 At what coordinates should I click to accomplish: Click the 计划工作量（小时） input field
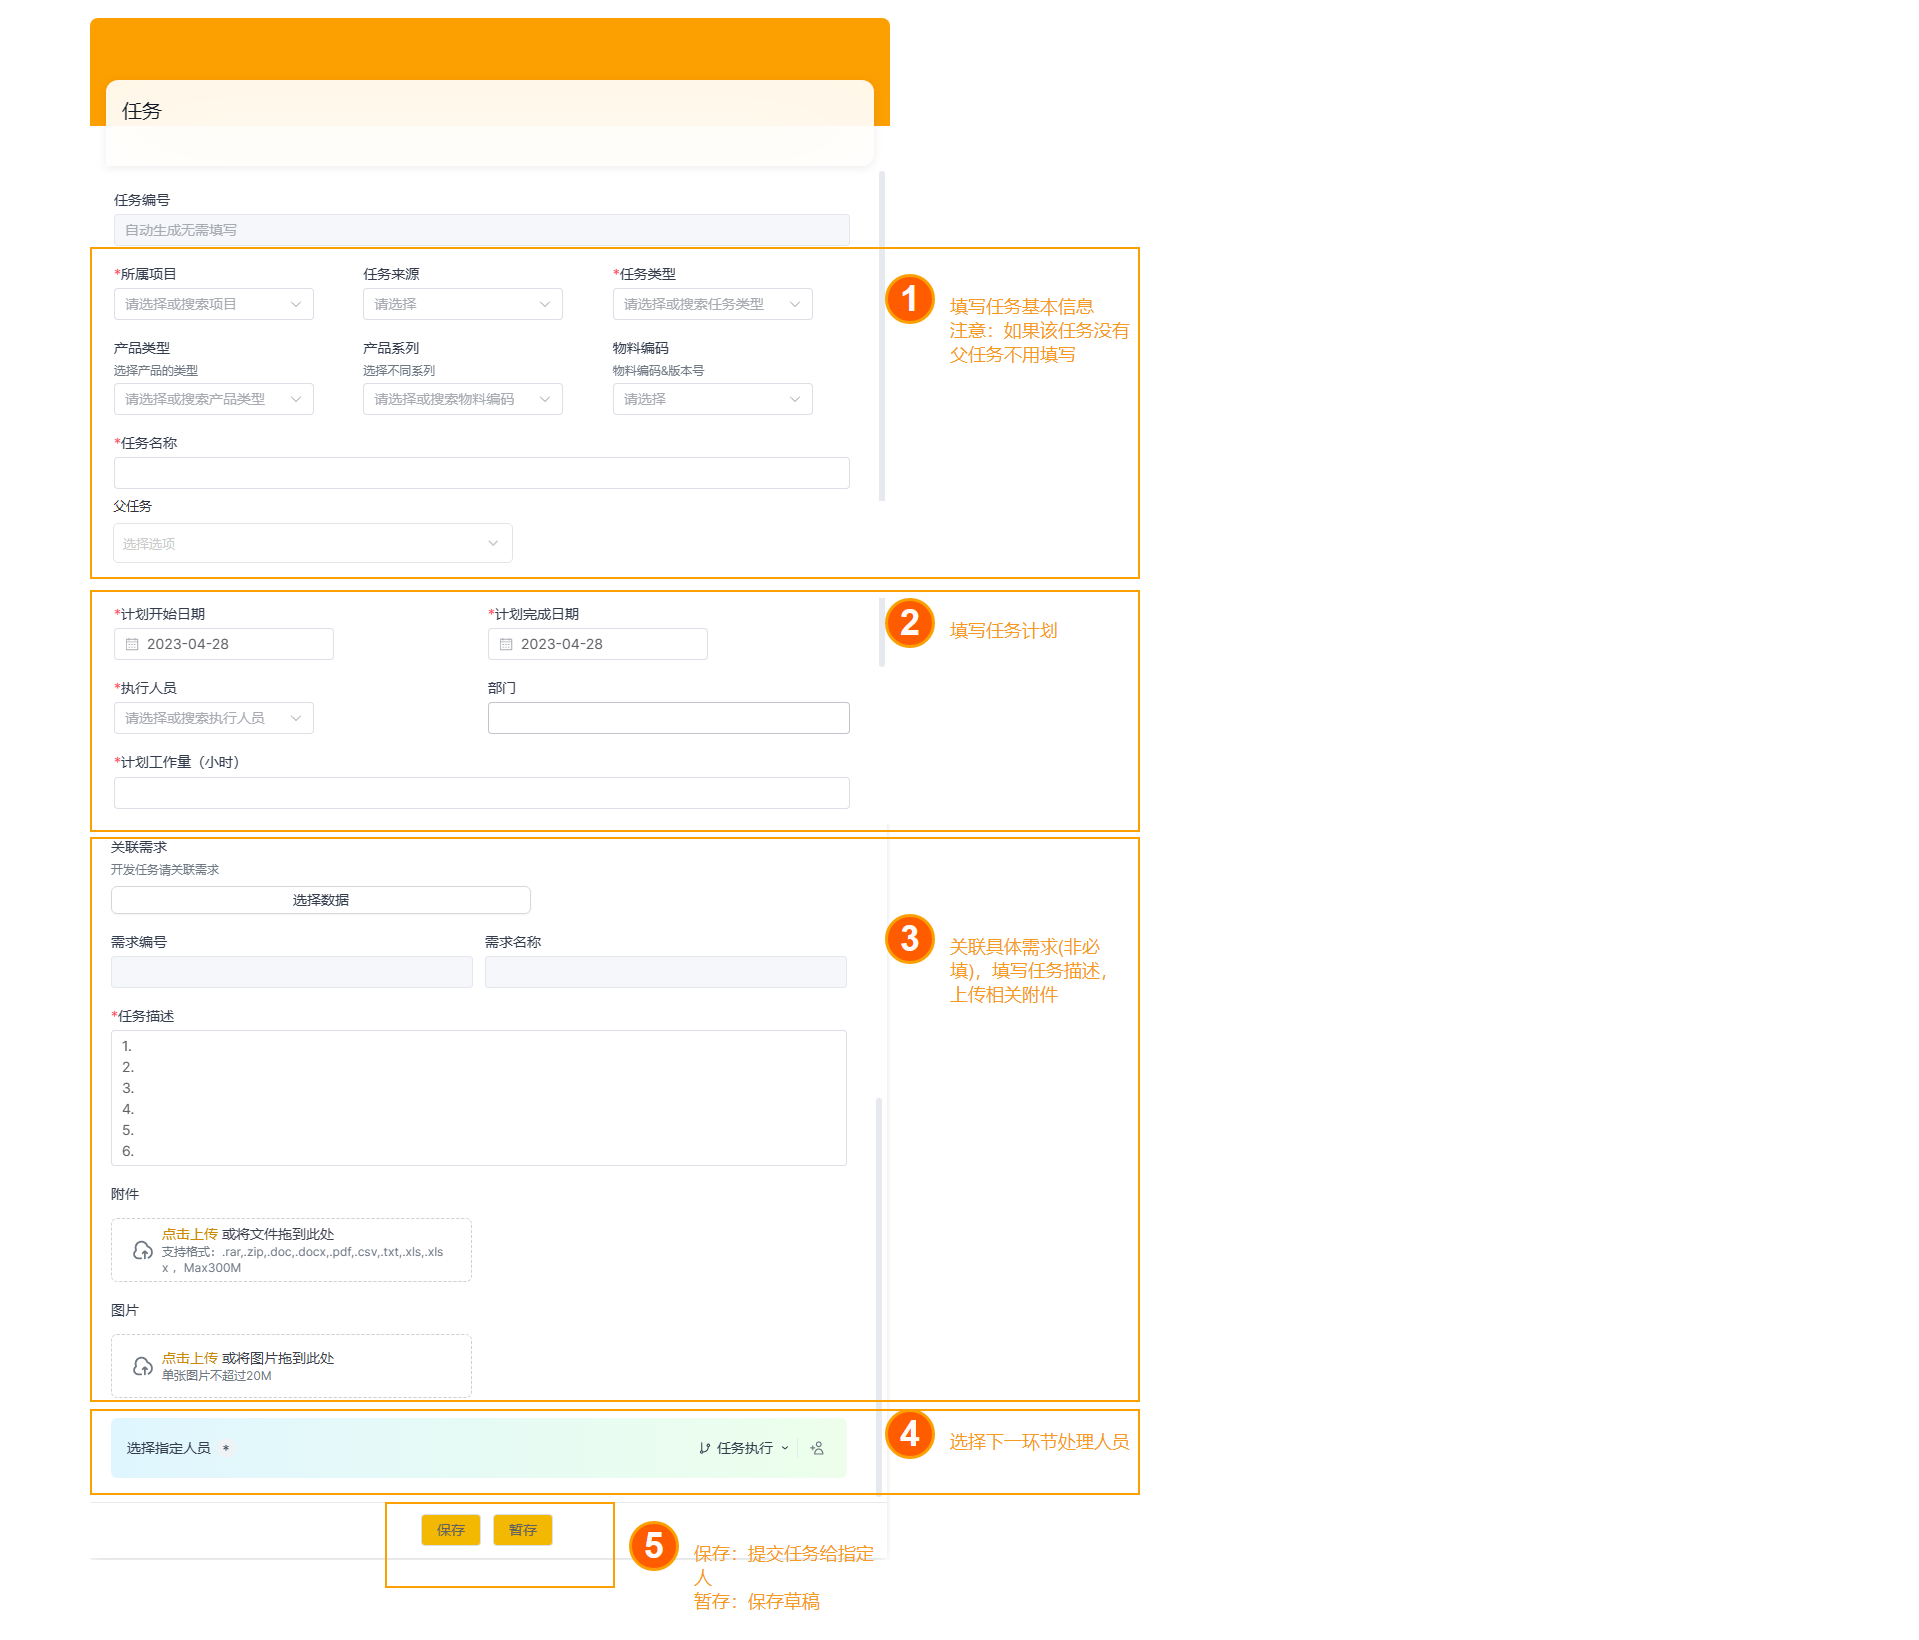(x=481, y=793)
